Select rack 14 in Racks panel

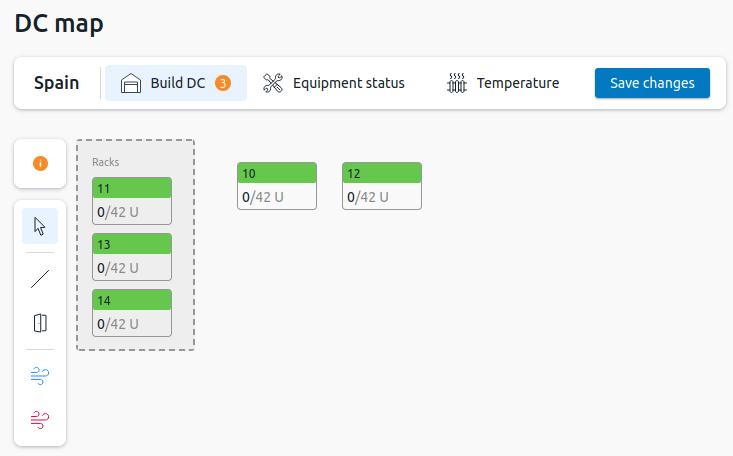click(x=132, y=312)
